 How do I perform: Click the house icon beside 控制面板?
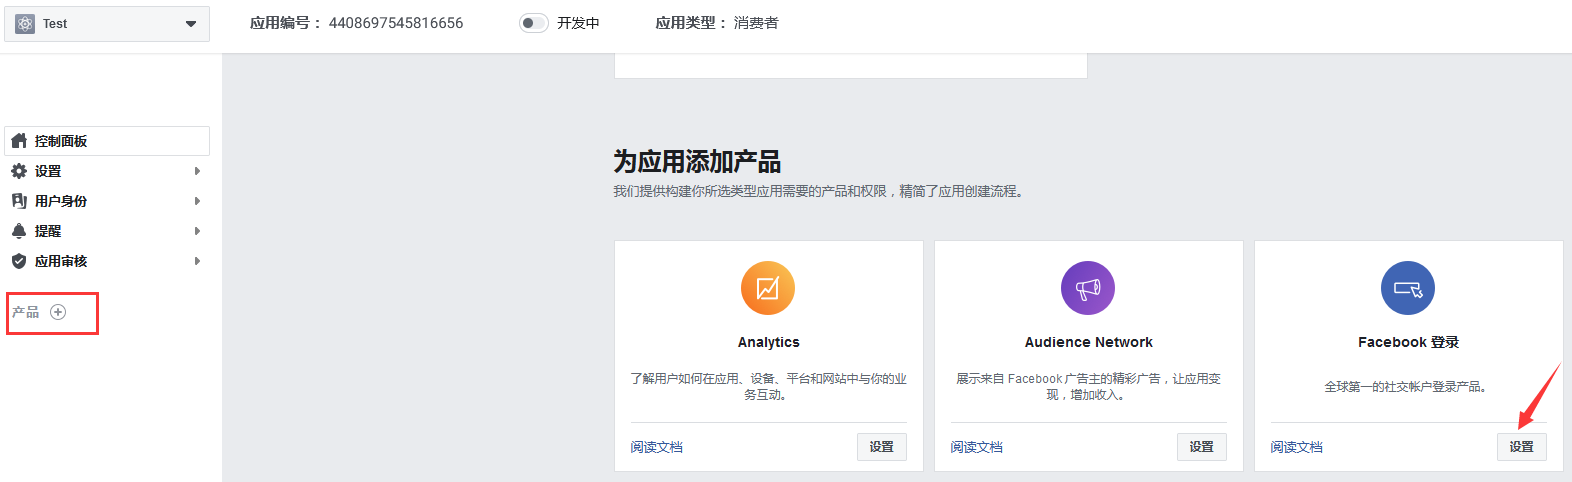[x=19, y=141]
